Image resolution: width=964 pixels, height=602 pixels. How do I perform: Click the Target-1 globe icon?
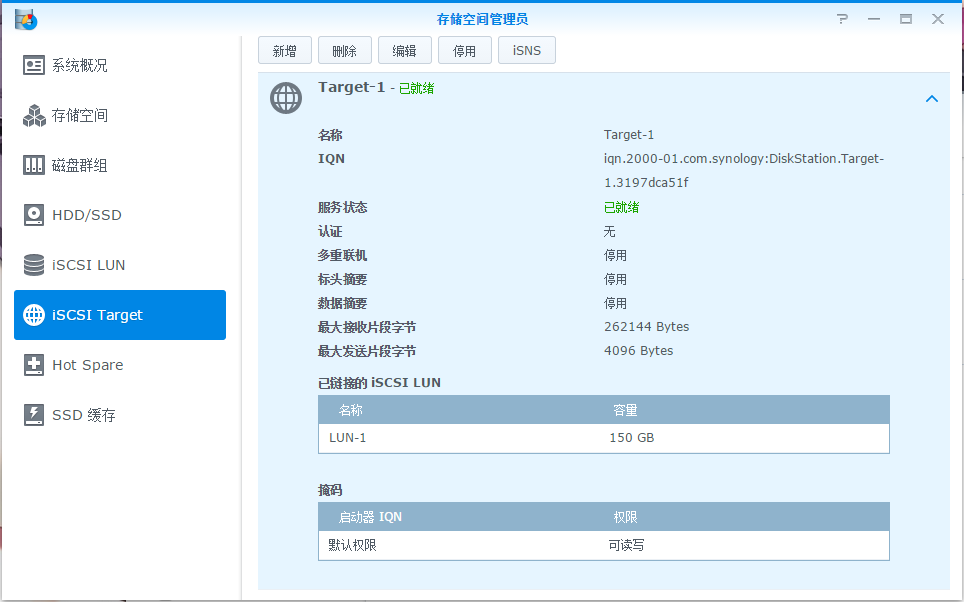click(286, 98)
